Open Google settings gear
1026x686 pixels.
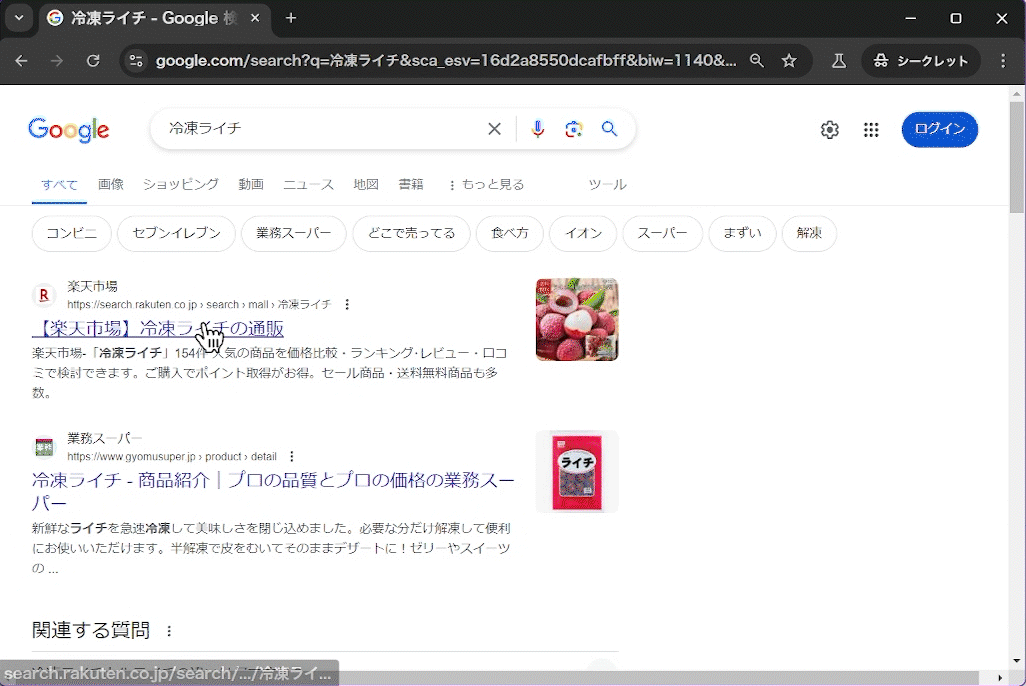point(830,130)
